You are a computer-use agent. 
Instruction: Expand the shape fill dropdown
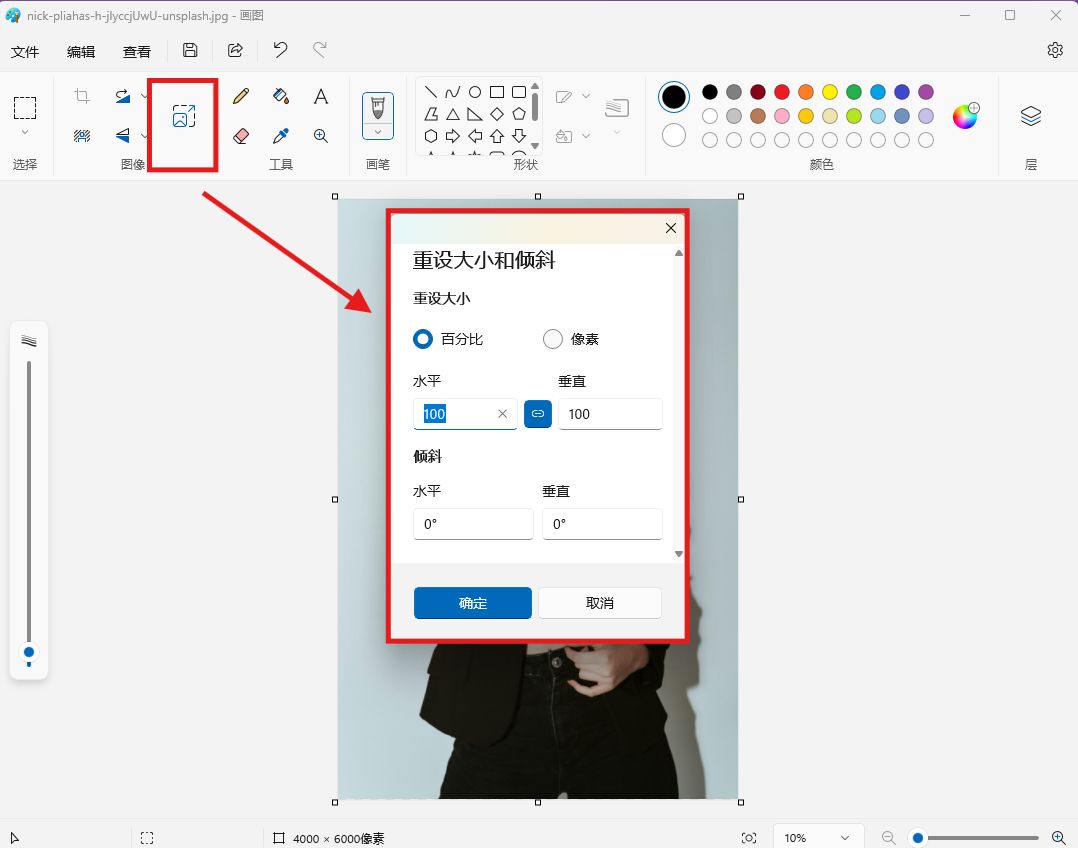tap(586, 136)
